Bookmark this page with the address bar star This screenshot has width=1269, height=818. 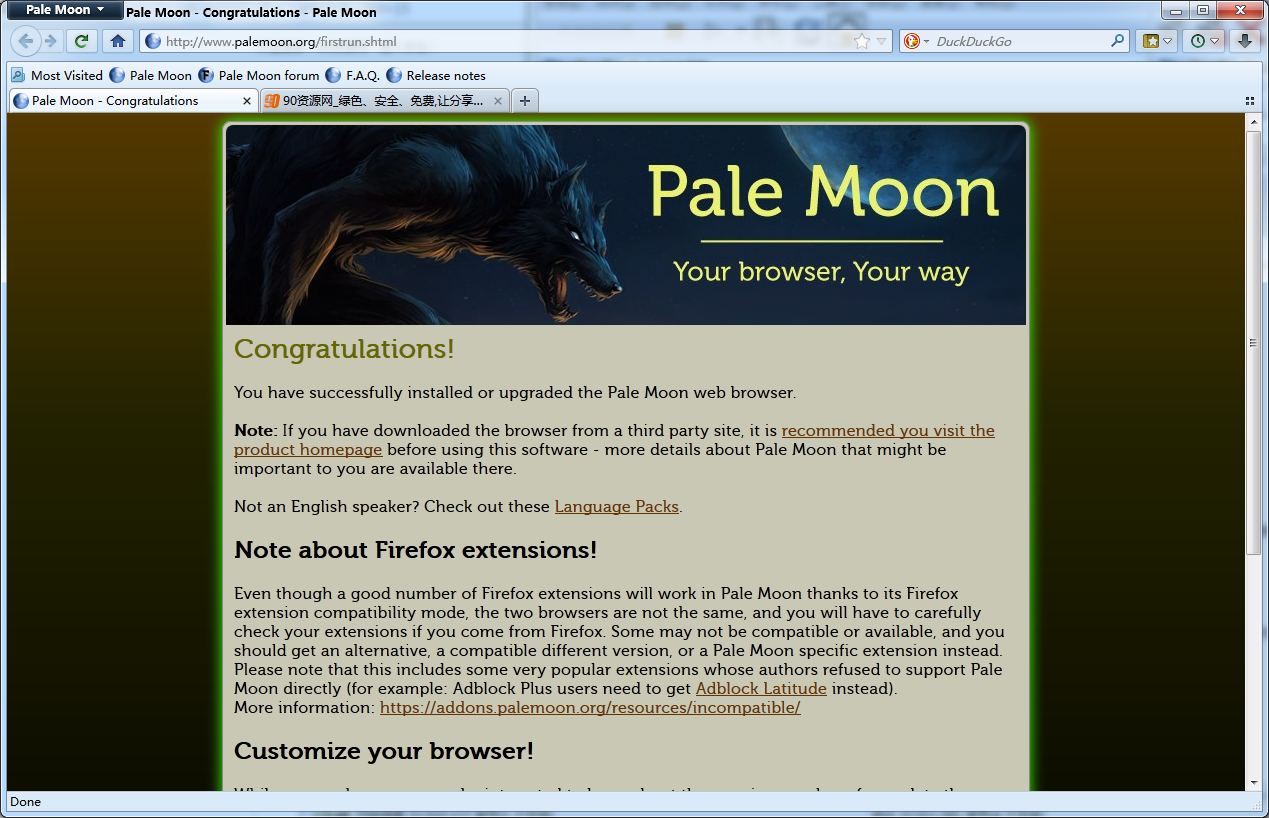coord(862,41)
